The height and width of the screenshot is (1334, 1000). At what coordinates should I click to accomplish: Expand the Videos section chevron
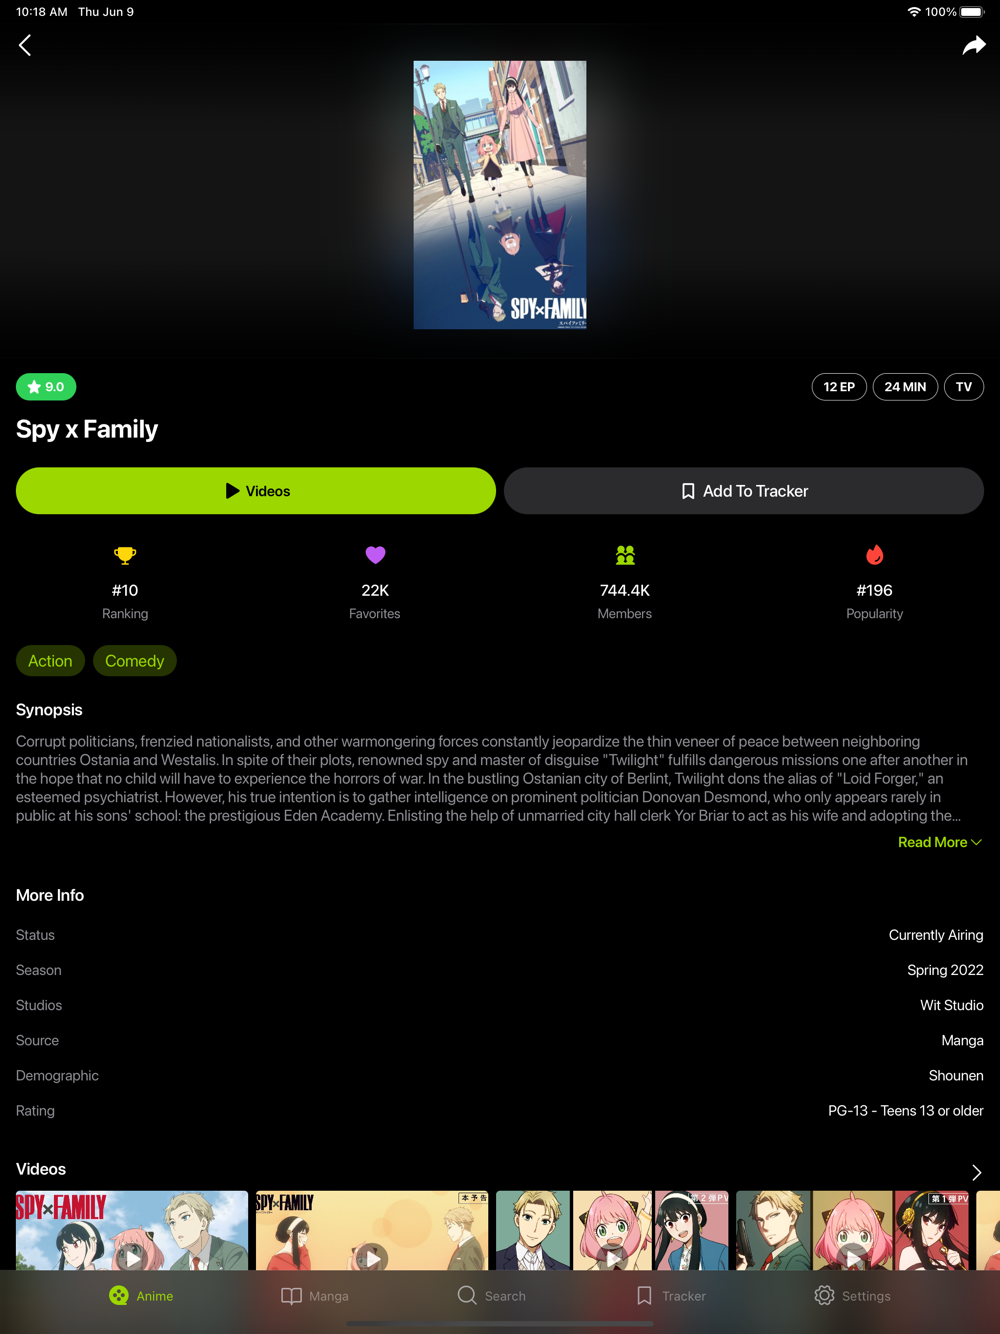coord(976,1172)
